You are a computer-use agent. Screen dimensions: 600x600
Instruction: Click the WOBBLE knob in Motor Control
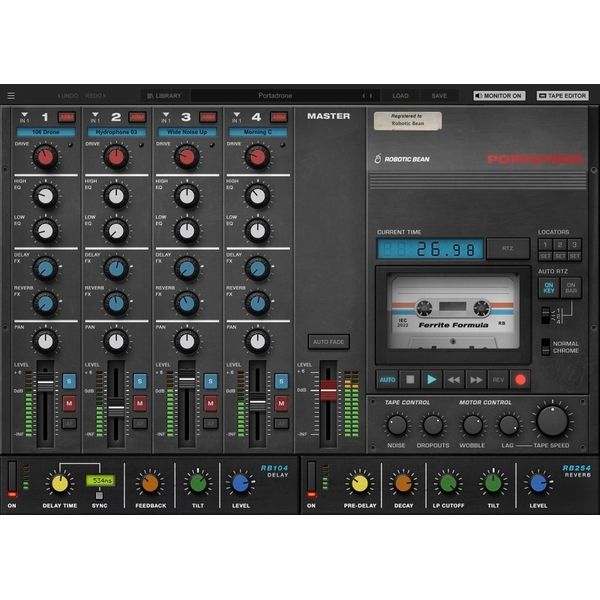pyautogui.click(x=473, y=425)
